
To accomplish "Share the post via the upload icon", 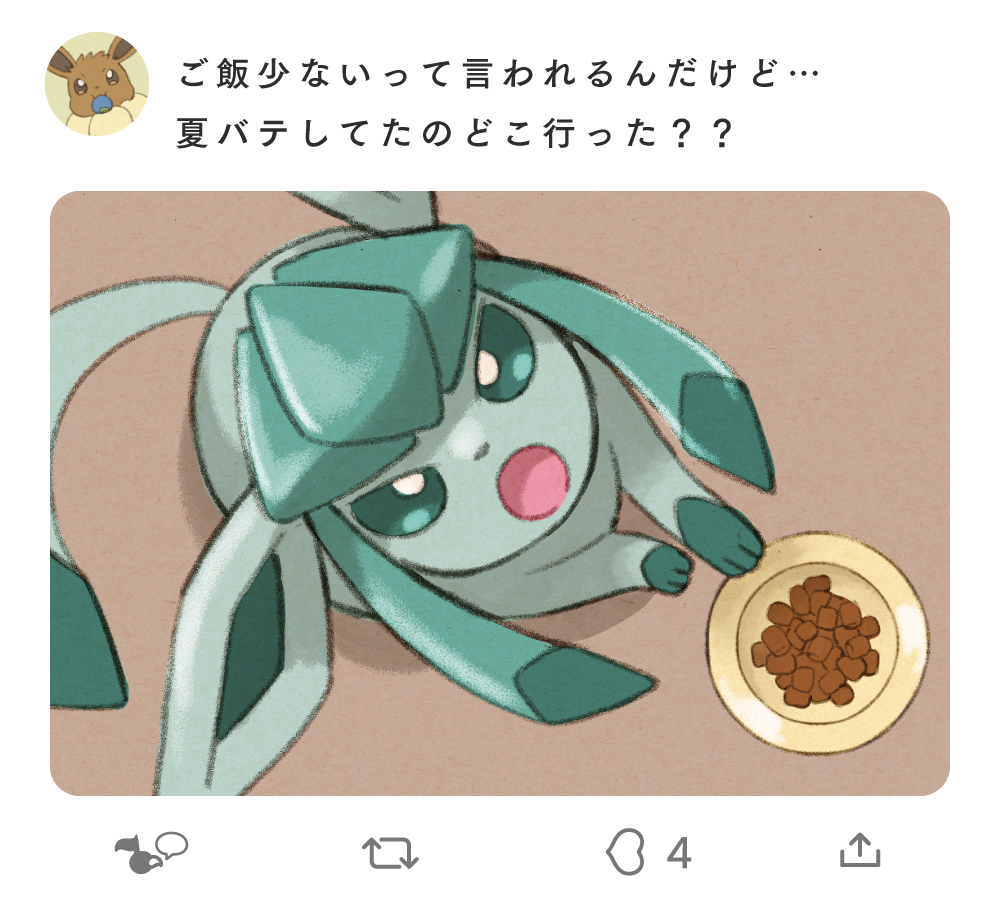I will tap(860, 850).
